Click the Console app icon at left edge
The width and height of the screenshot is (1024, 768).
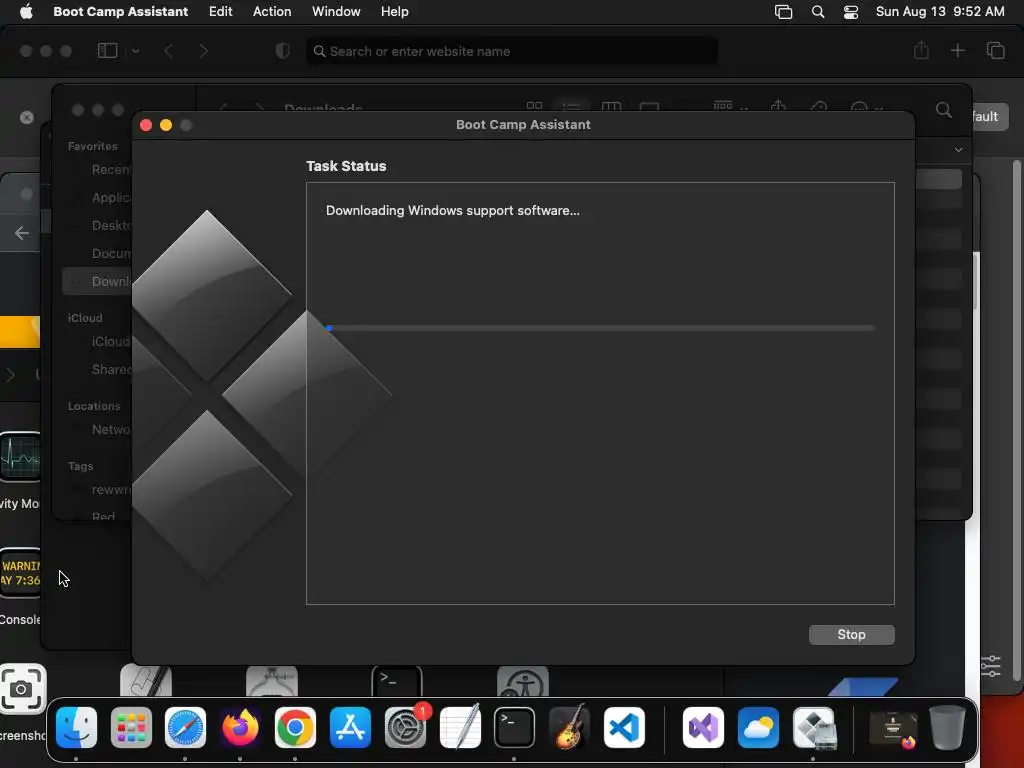pos(20,573)
